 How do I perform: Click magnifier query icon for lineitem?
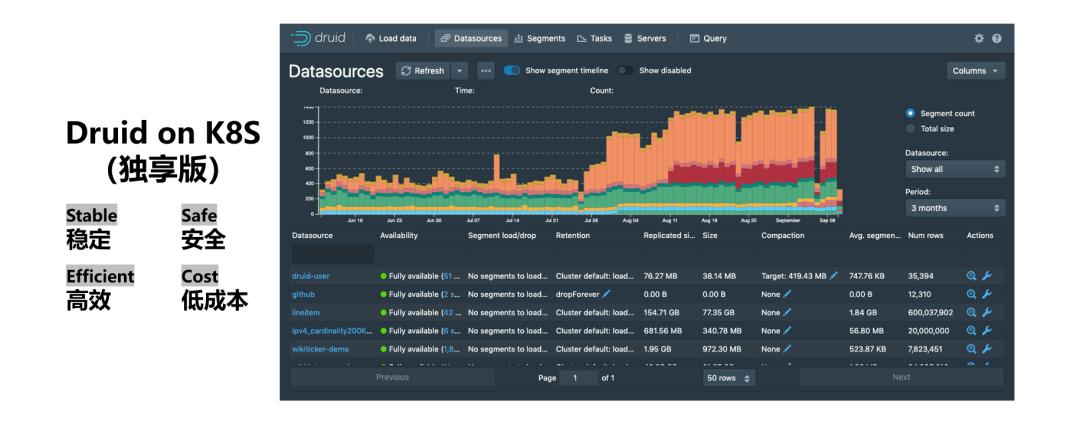[971, 313]
